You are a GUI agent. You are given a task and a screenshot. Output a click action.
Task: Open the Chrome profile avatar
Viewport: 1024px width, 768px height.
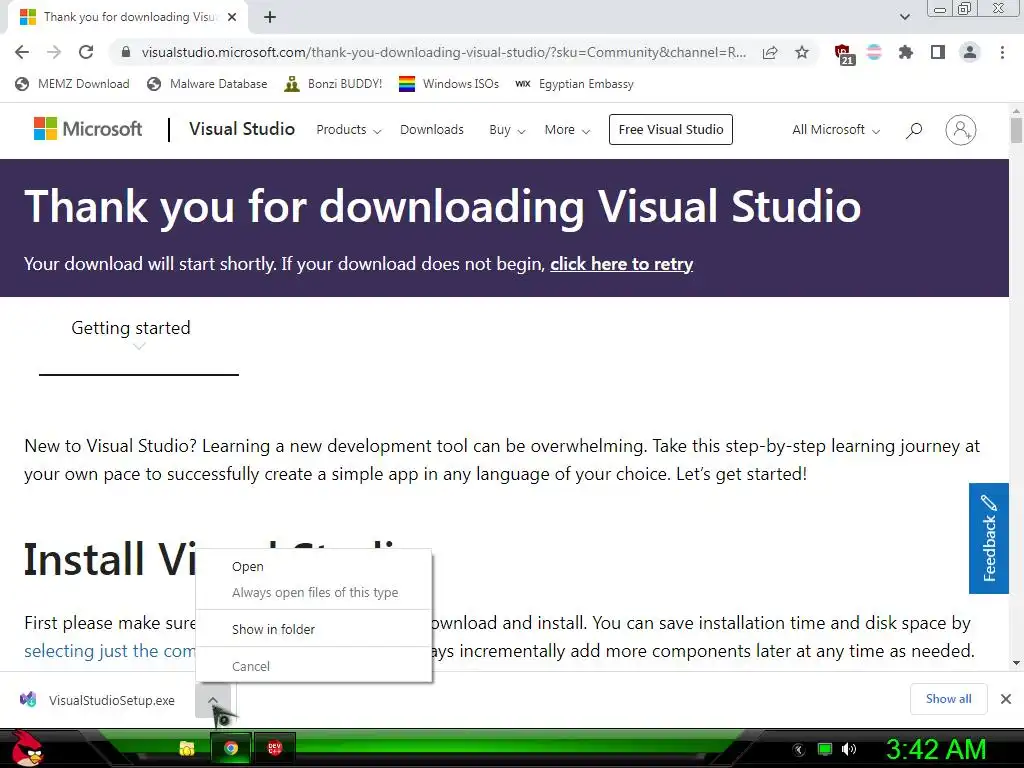point(970,52)
